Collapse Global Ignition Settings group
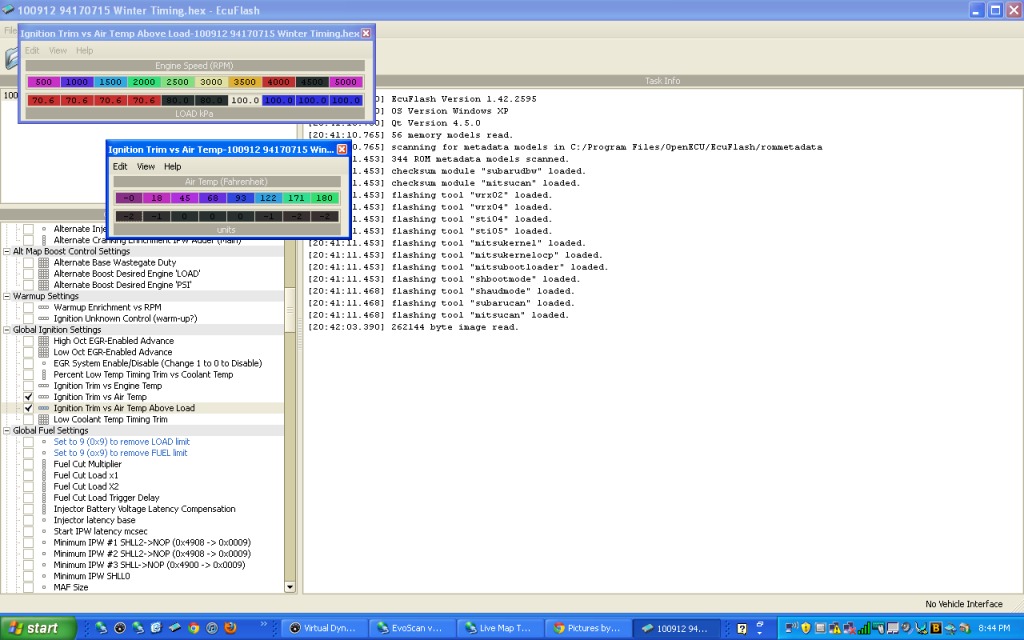1024x640 pixels. coord(7,330)
